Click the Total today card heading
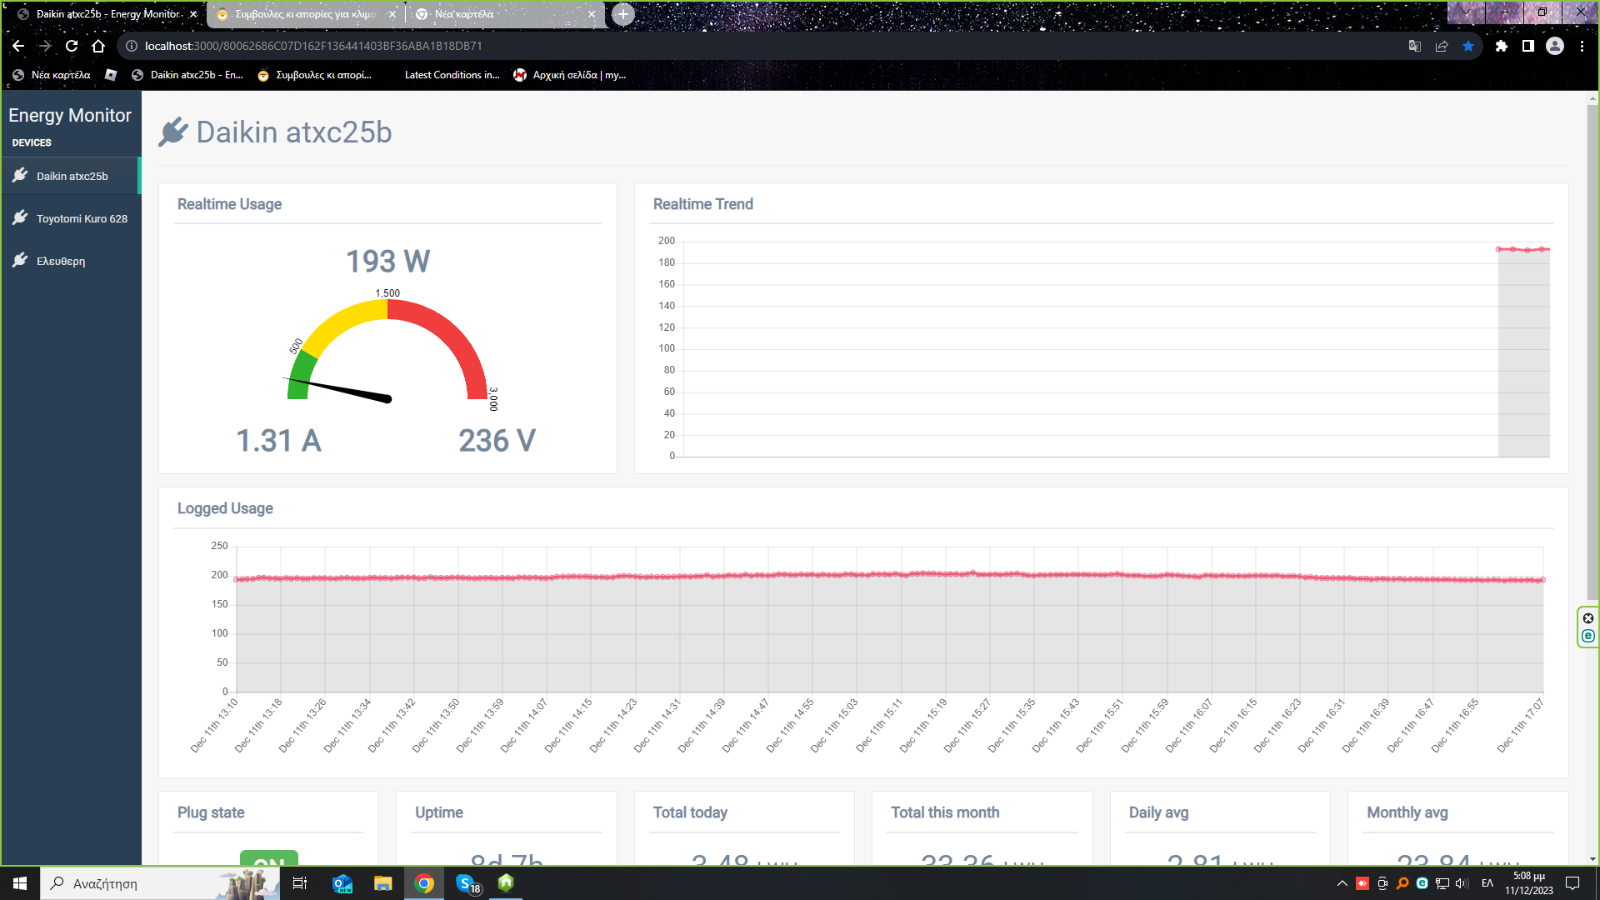The image size is (1600, 900). click(x=690, y=813)
